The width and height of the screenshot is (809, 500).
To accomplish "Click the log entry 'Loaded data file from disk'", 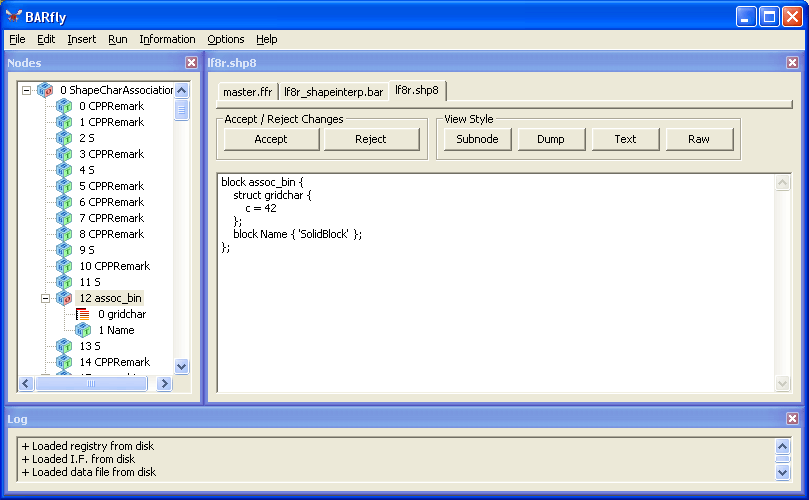I will [89, 472].
